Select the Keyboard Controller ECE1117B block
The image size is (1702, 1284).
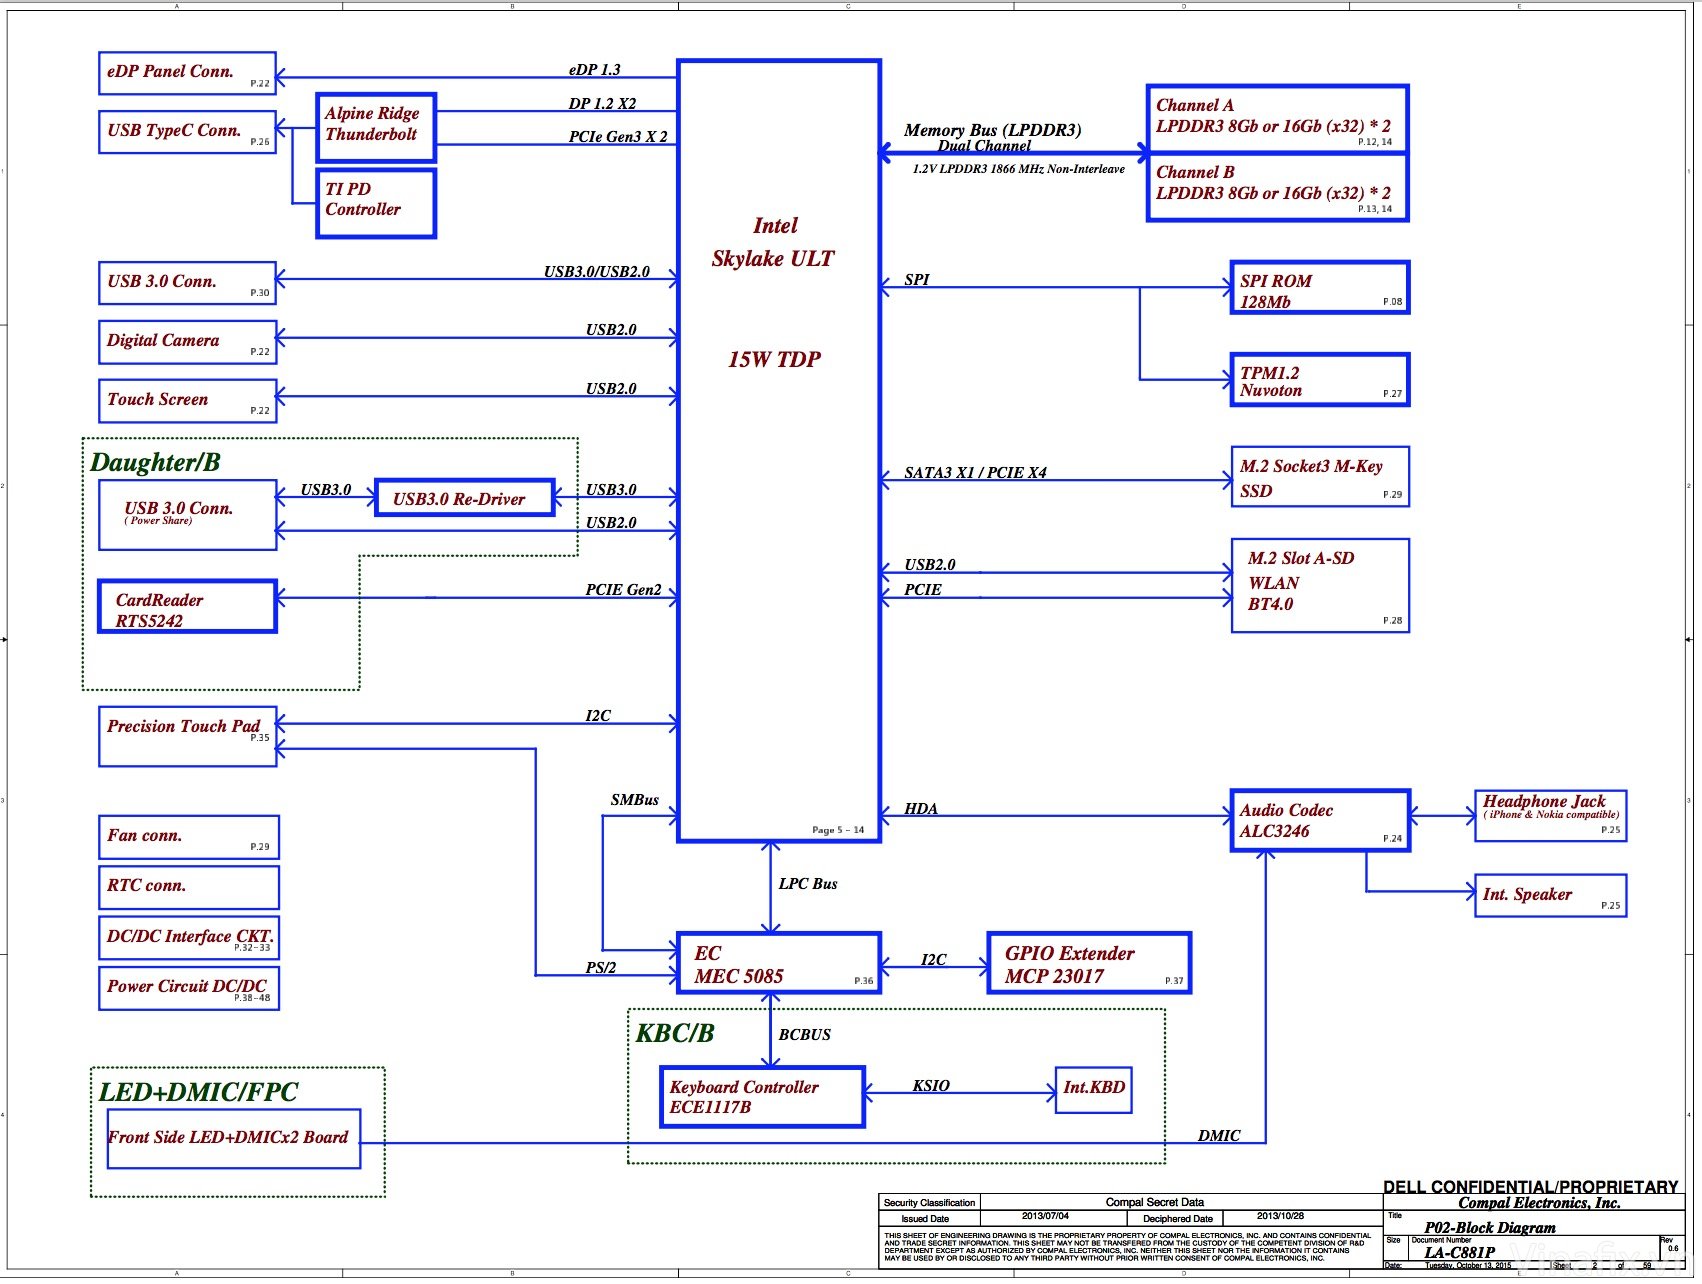tap(762, 1097)
